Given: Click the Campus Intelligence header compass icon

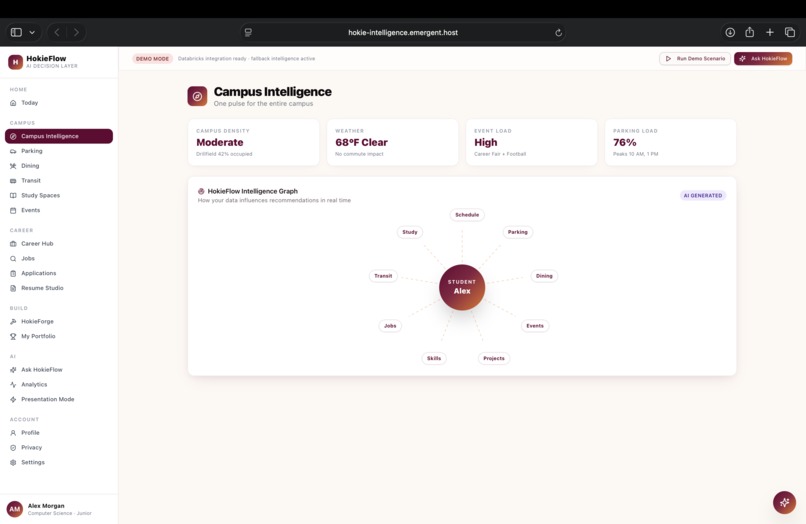Looking at the screenshot, I should coord(197,96).
